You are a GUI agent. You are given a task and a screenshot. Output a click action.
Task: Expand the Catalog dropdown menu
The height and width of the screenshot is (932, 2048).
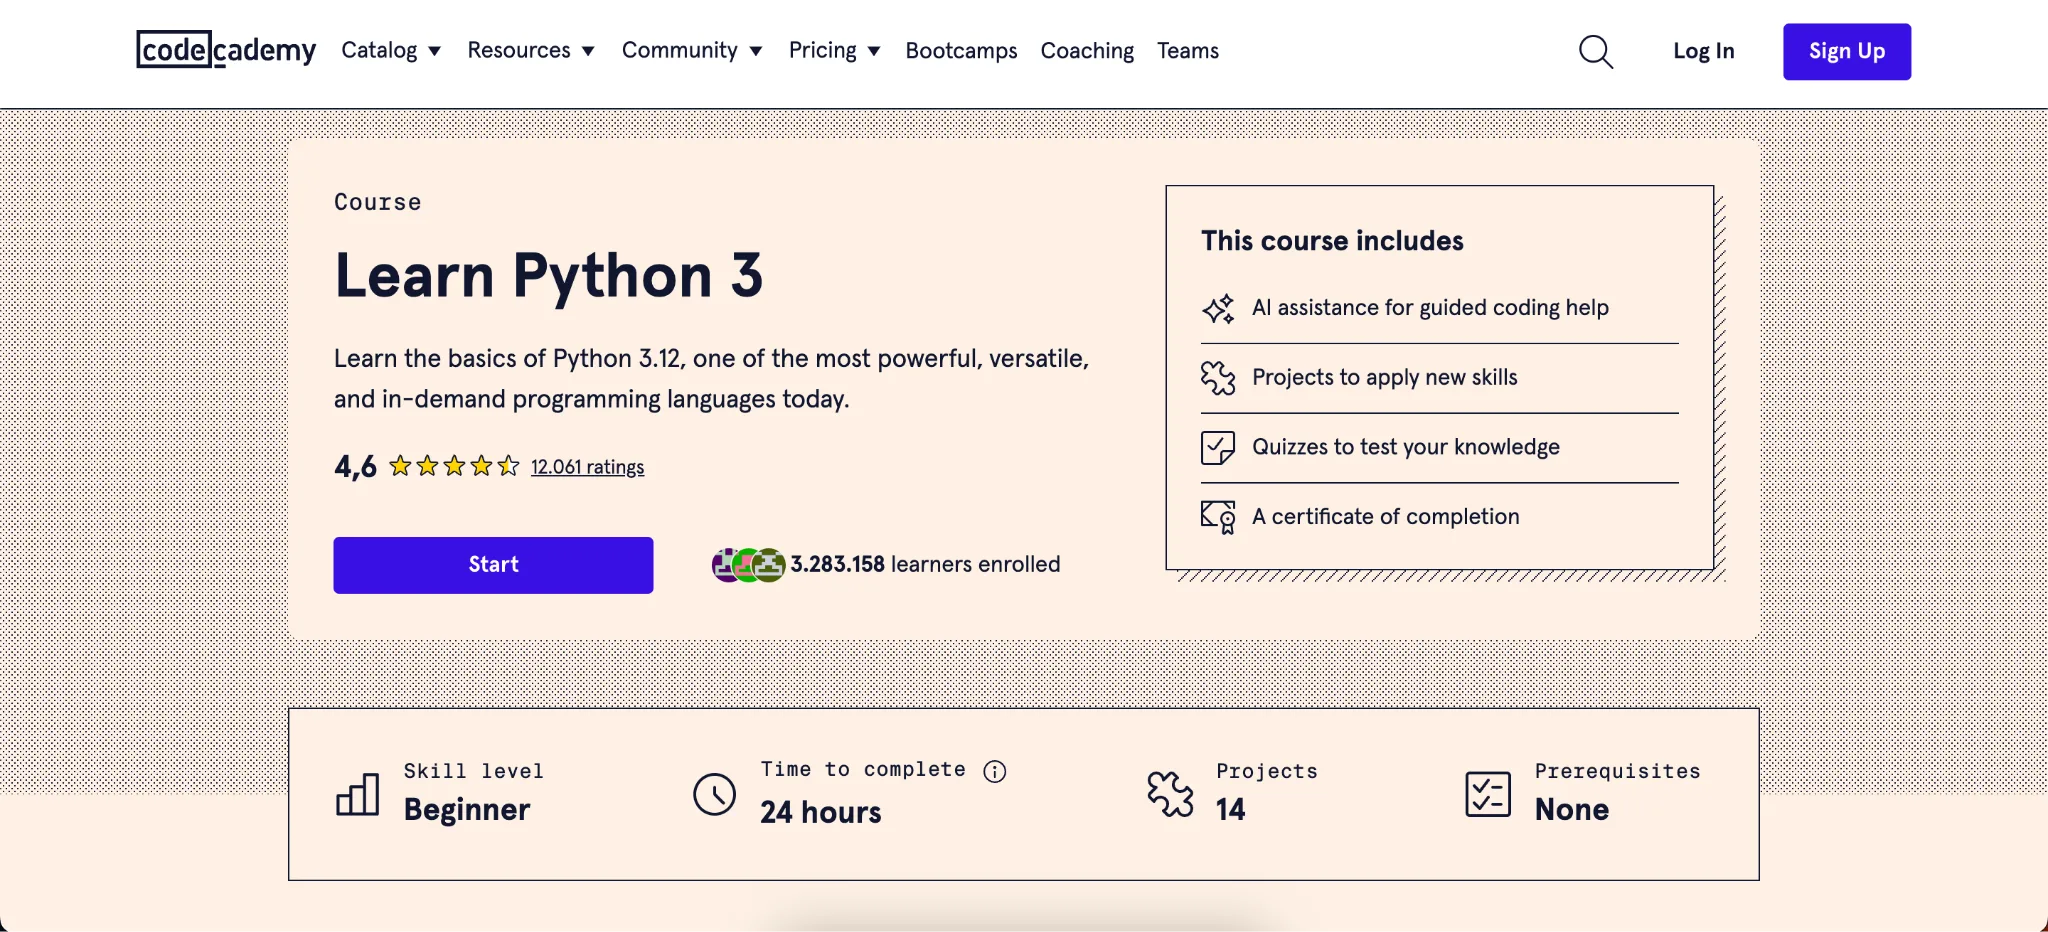pos(391,50)
